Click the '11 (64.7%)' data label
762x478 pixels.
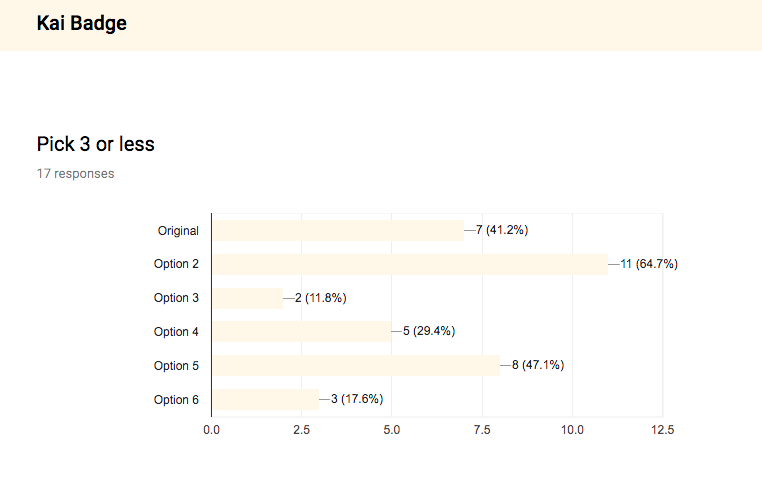click(649, 264)
